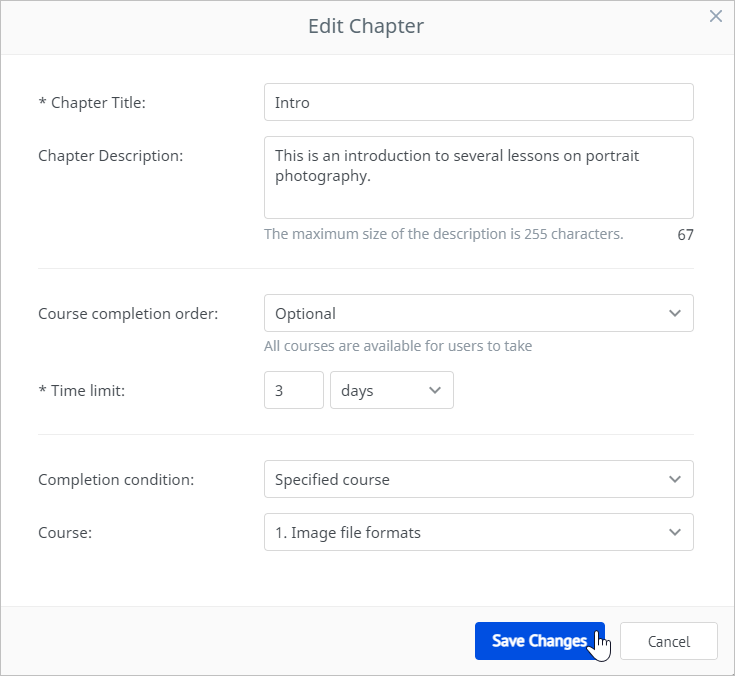Click the Course completion order label
This screenshot has height=676, width=735.
tap(128, 313)
